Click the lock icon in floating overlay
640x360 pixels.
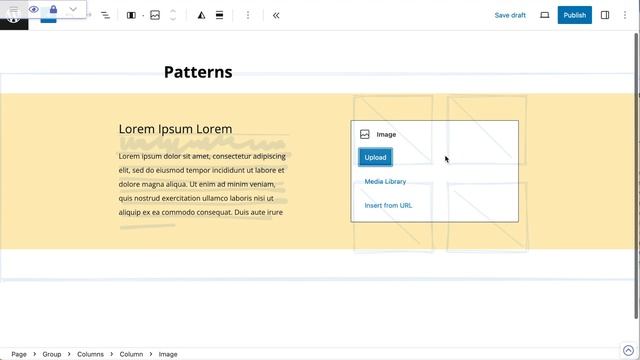point(53,9)
